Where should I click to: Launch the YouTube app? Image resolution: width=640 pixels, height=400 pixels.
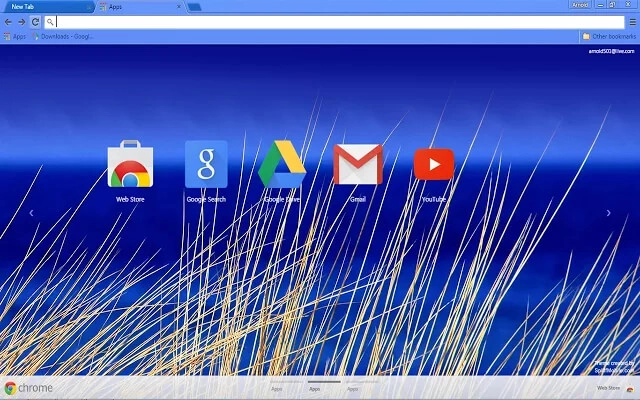[x=434, y=165]
